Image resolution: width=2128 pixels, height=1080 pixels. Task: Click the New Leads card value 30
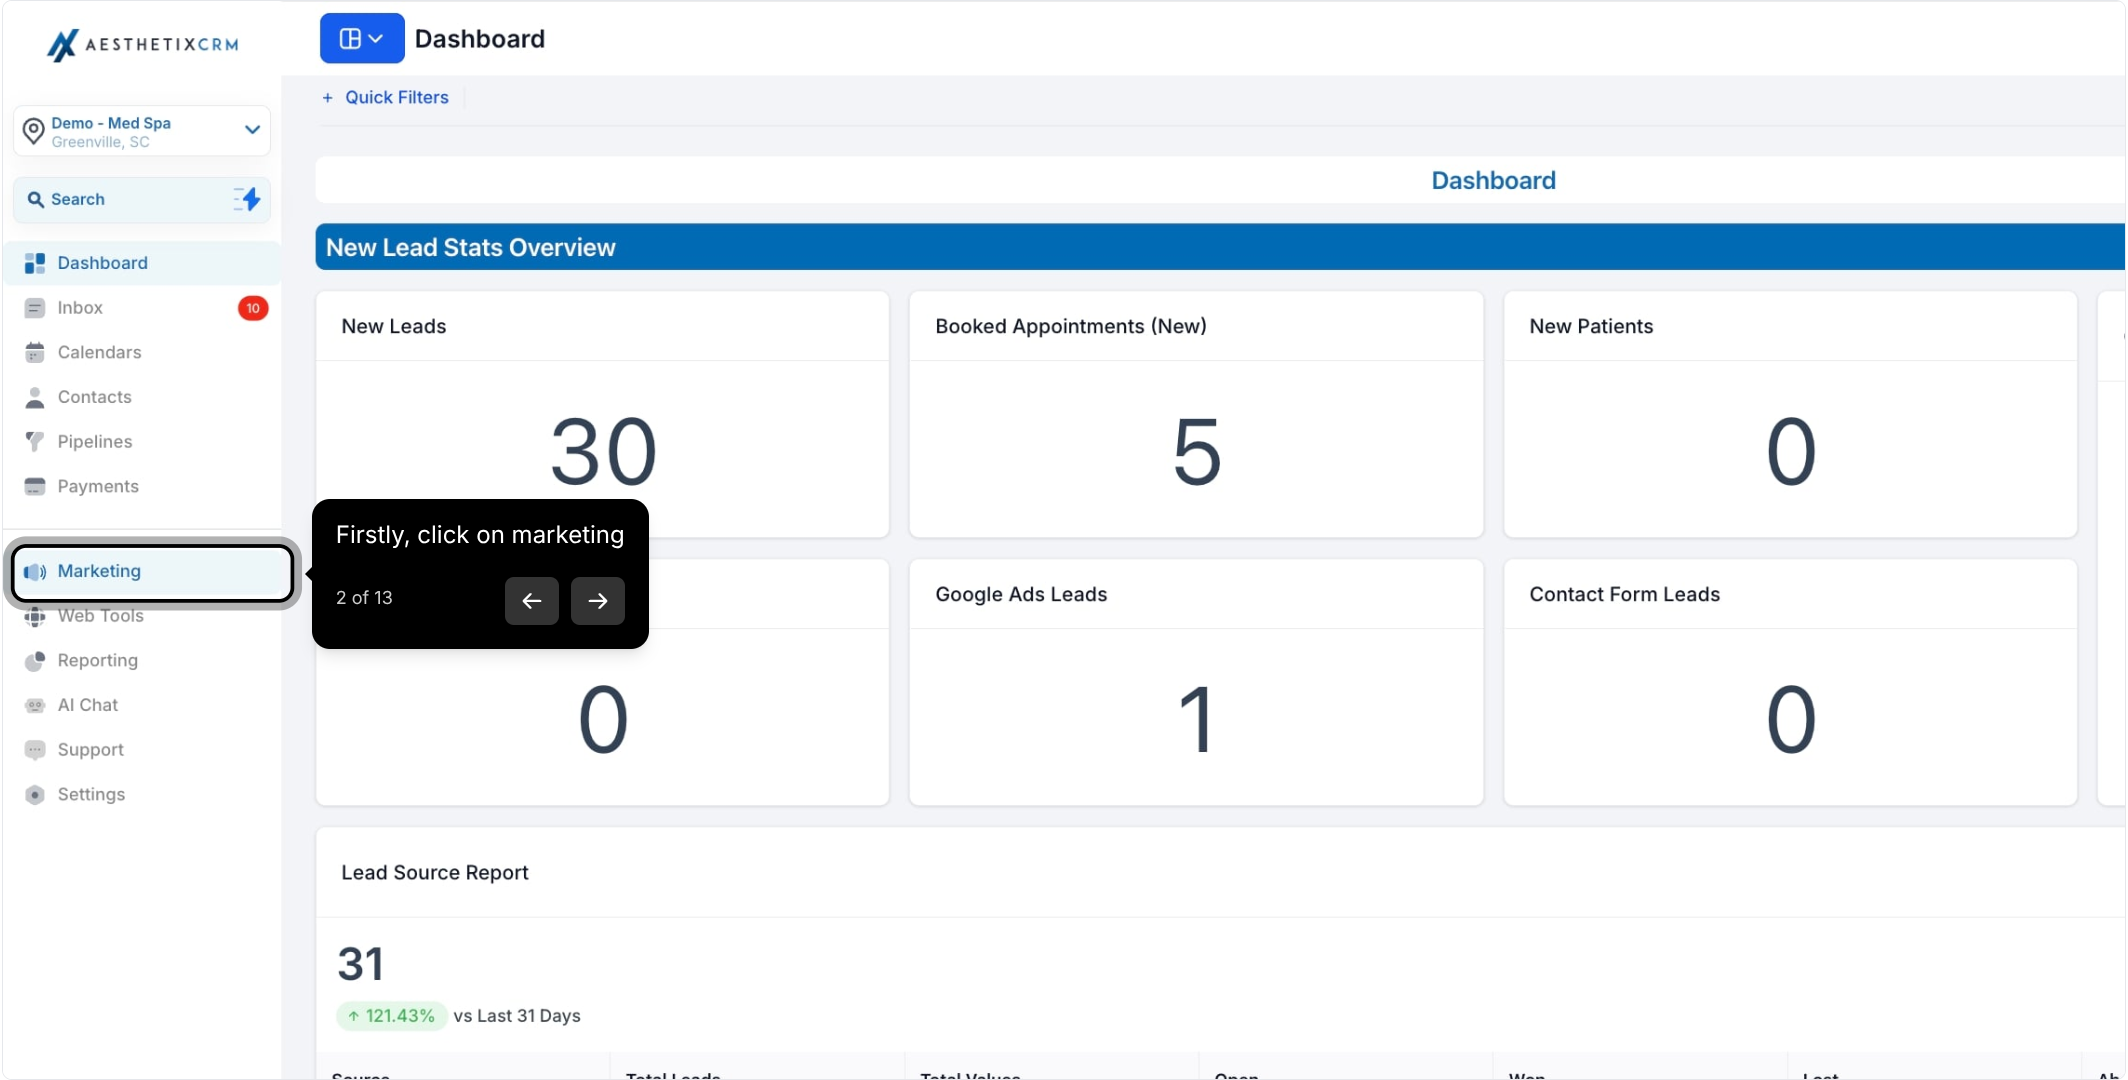coord(604,451)
